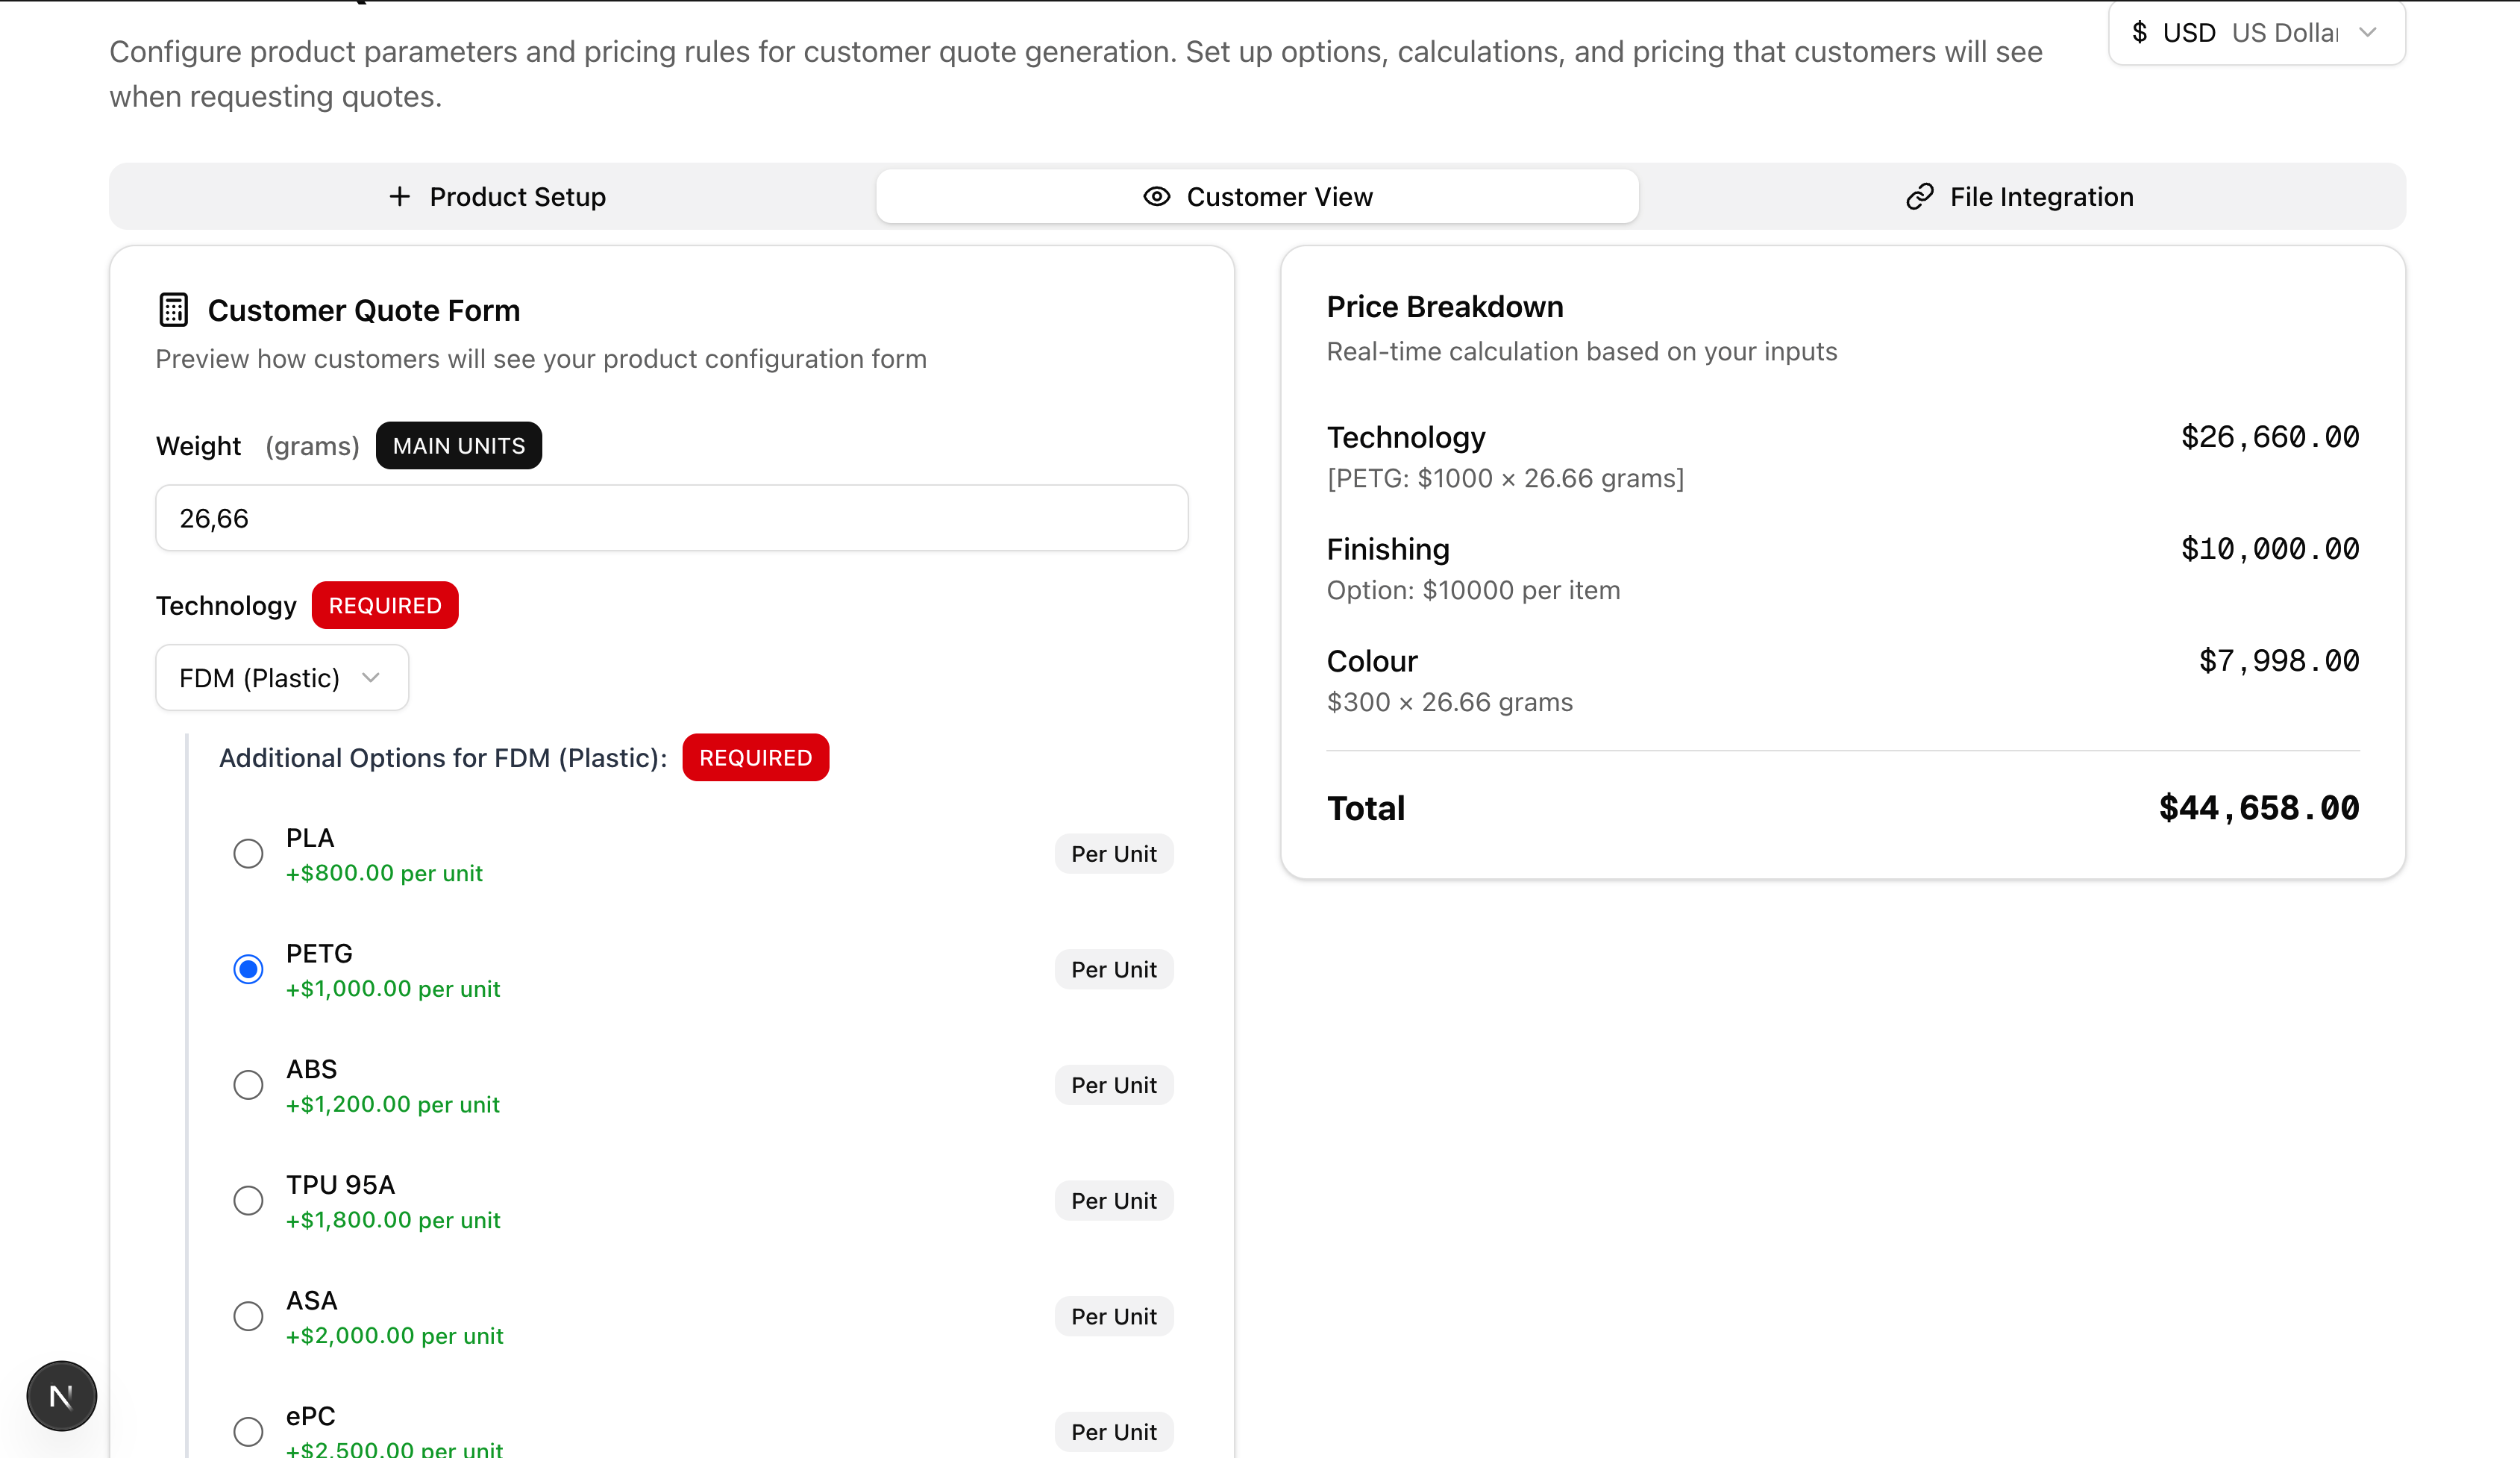Image resolution: width=2520 pixels, height=1458 pixels.
Task: Click the eye icon on Customer View
Action: [1156, 197]
